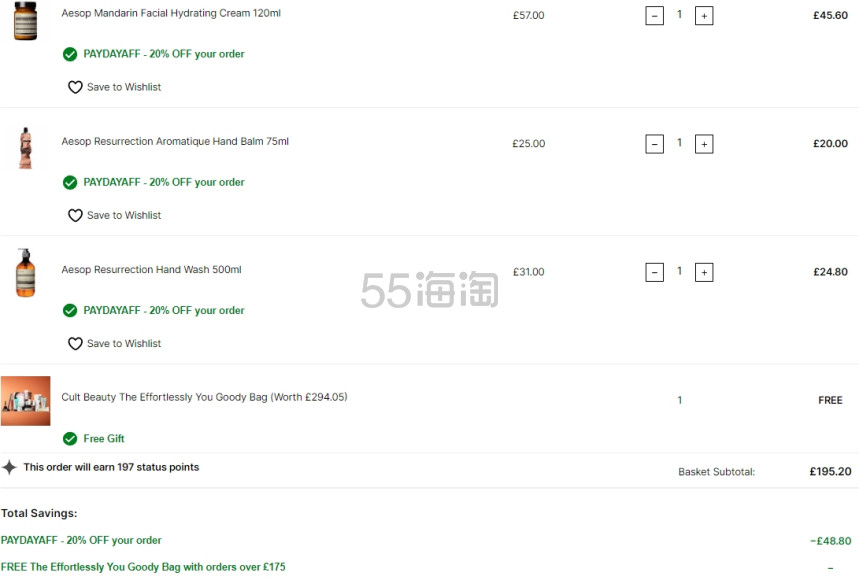Open Aesop Mandarin Facial Hydrating Cream 120ml product link
Viewport: 859px width, 580px height.
point(171,13)
